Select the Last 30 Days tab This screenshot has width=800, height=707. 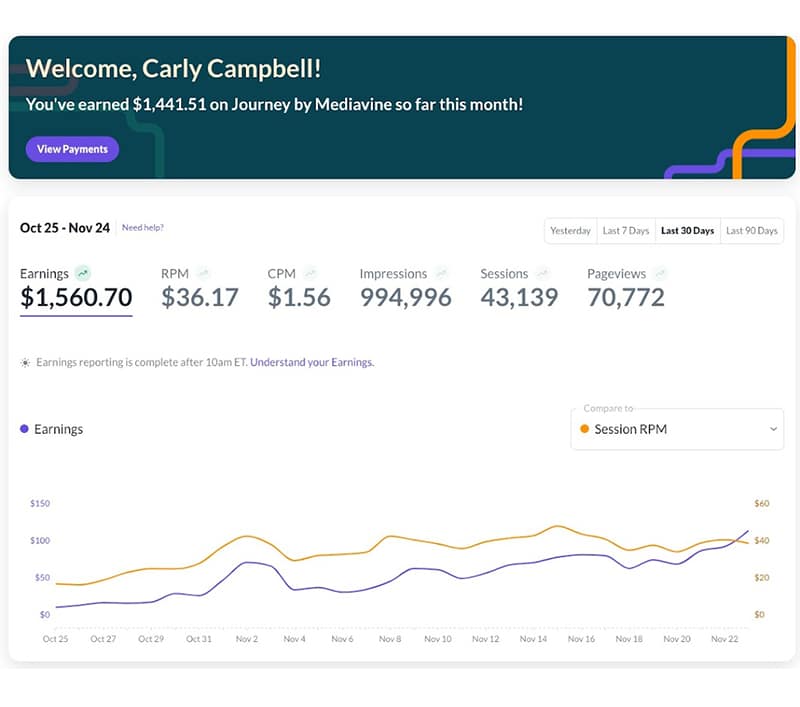click(x=687, y=231)
